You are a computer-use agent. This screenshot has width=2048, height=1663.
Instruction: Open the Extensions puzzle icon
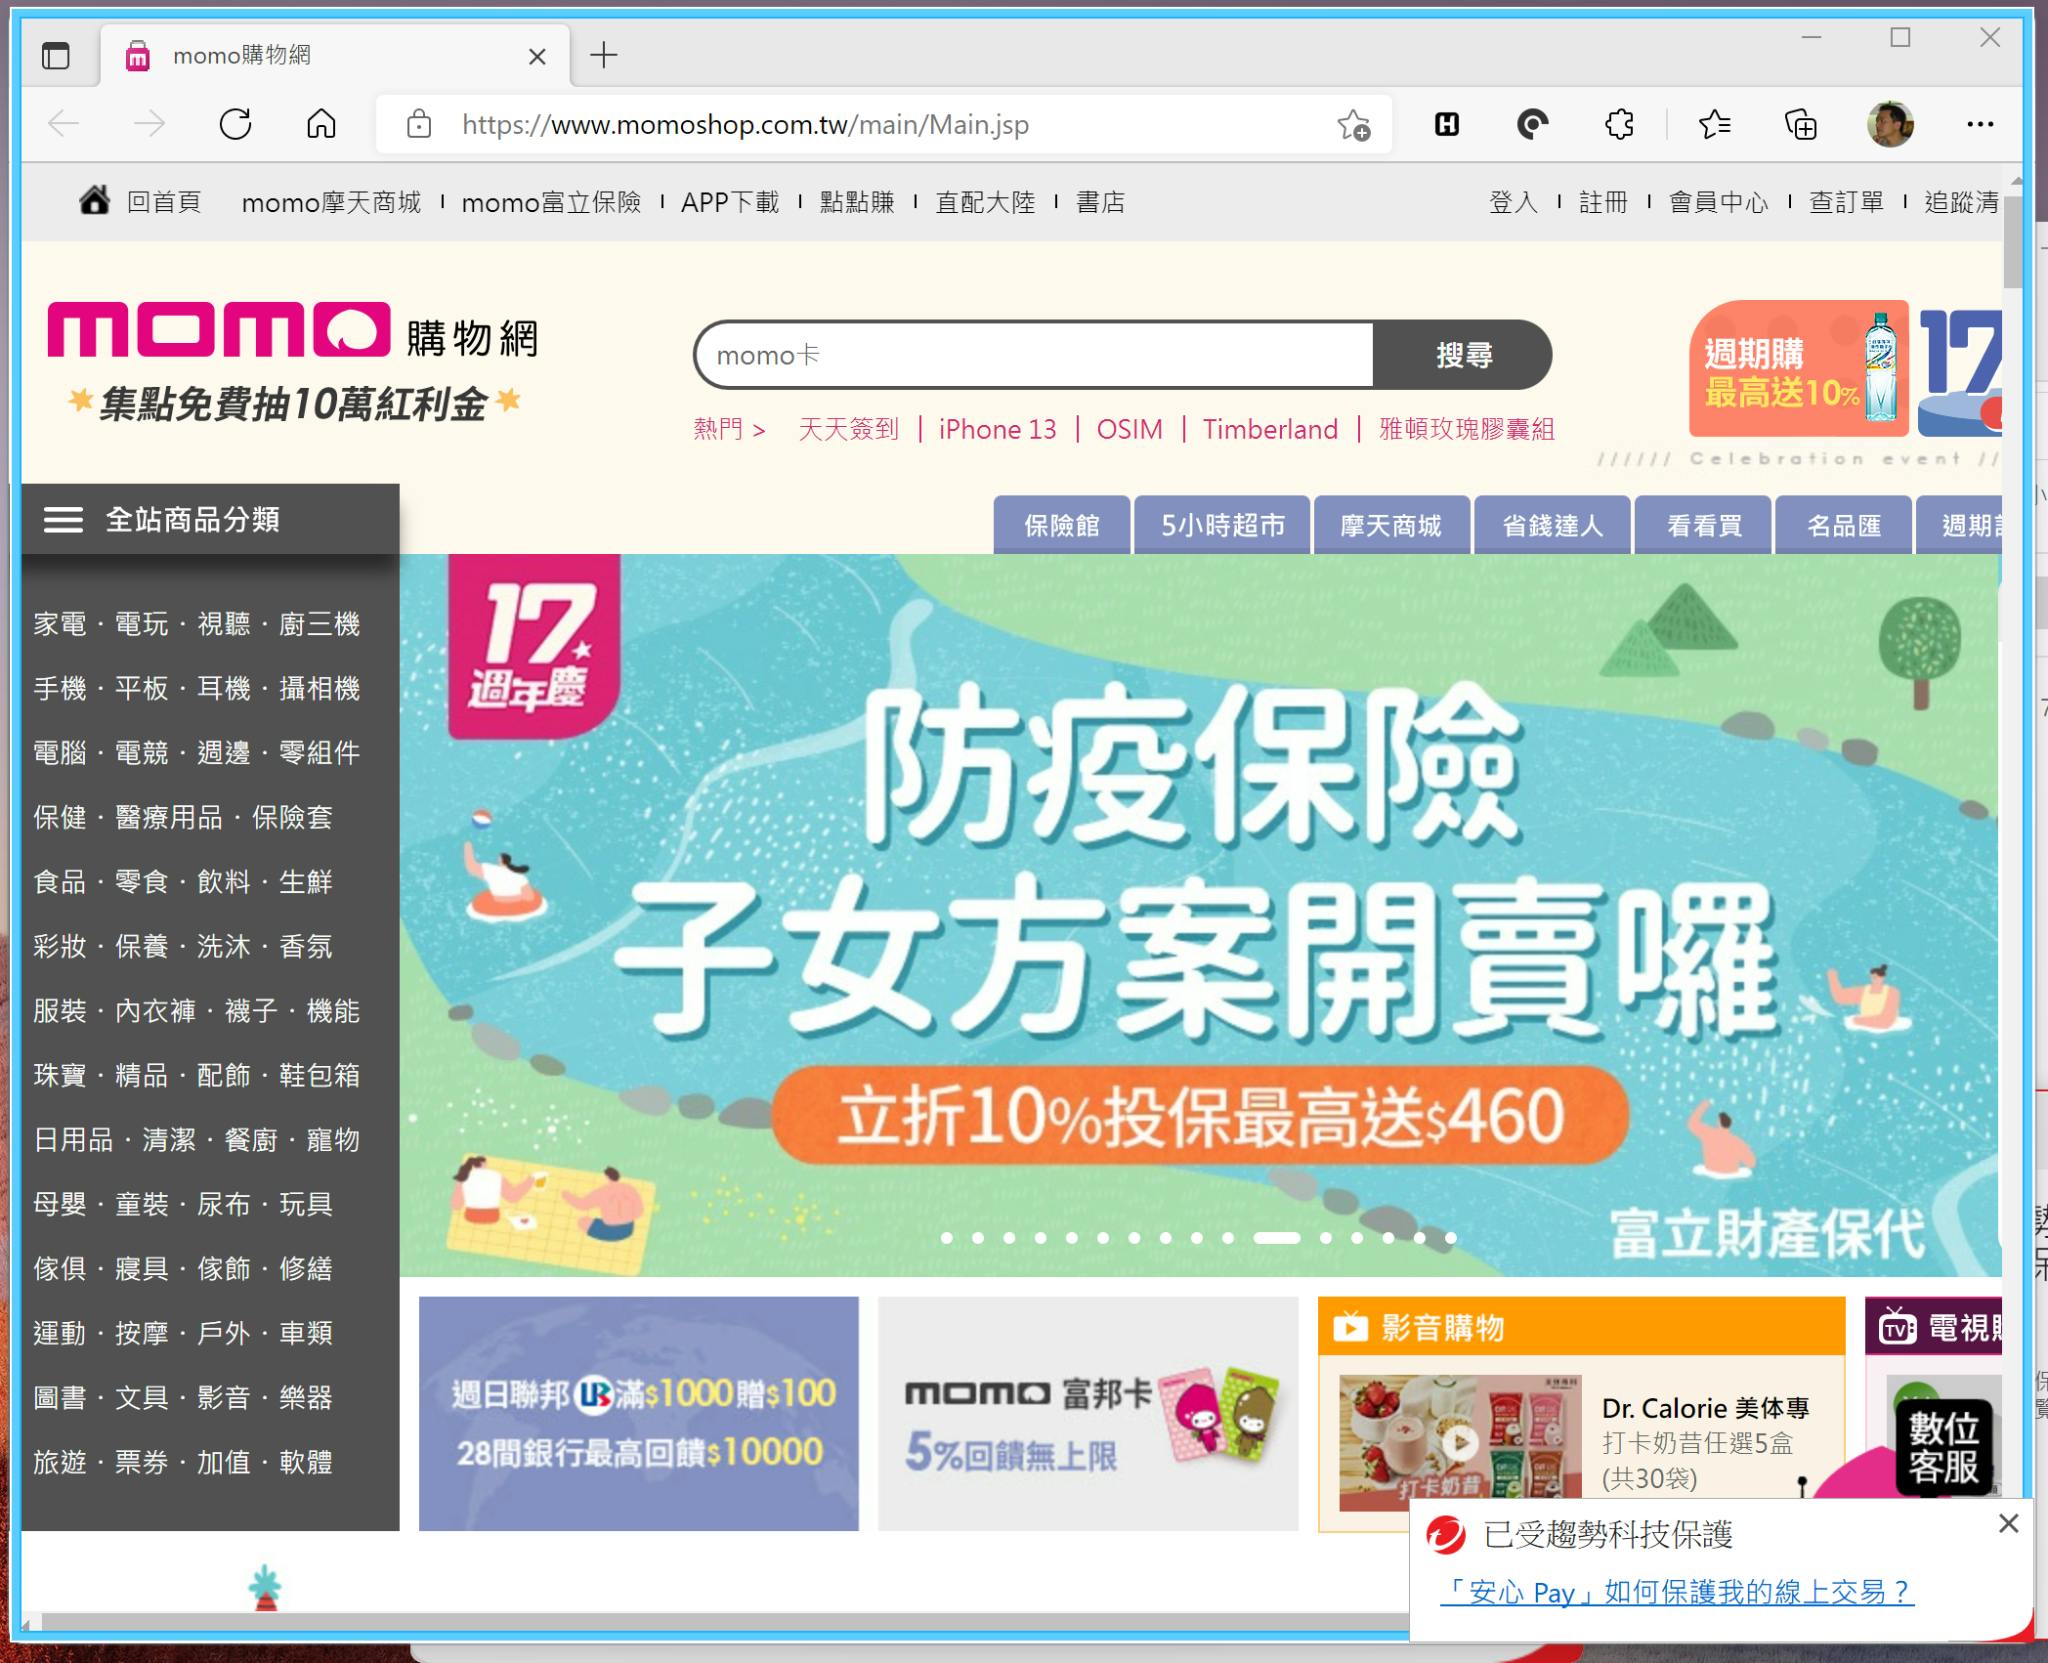[x=1619, y=125]
